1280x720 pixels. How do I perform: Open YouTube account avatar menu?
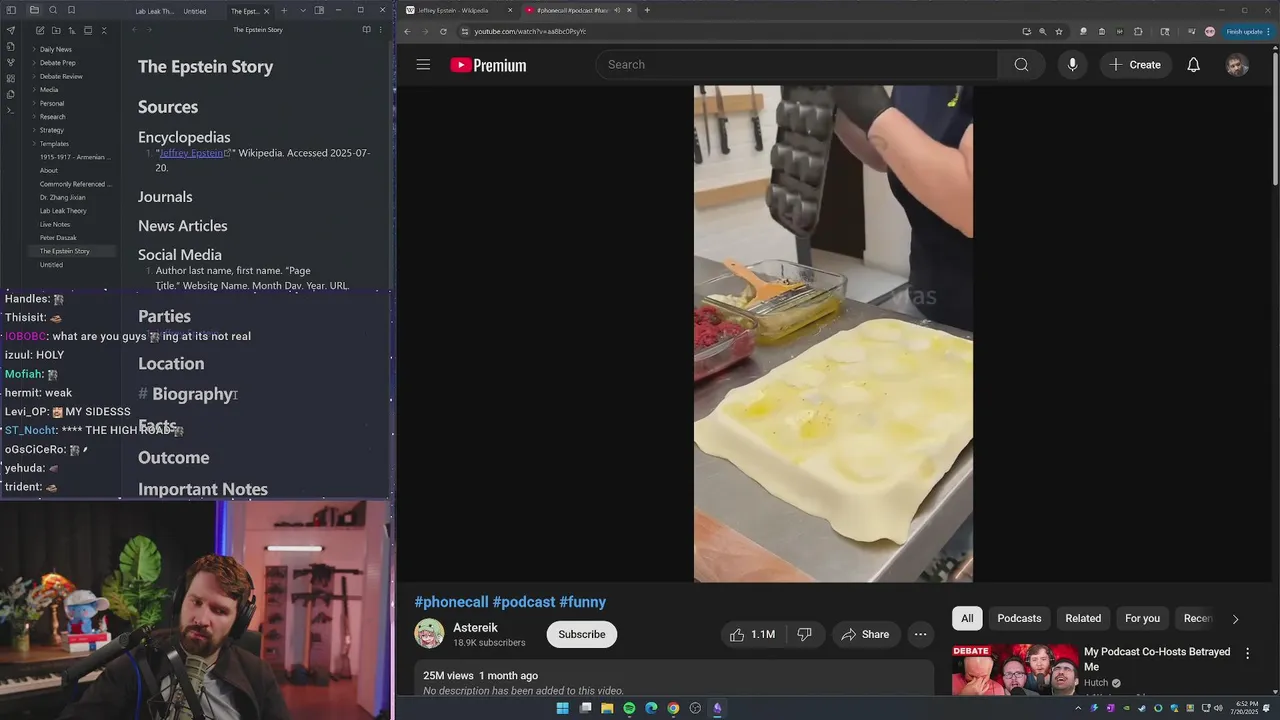[x=1237, y=65]
